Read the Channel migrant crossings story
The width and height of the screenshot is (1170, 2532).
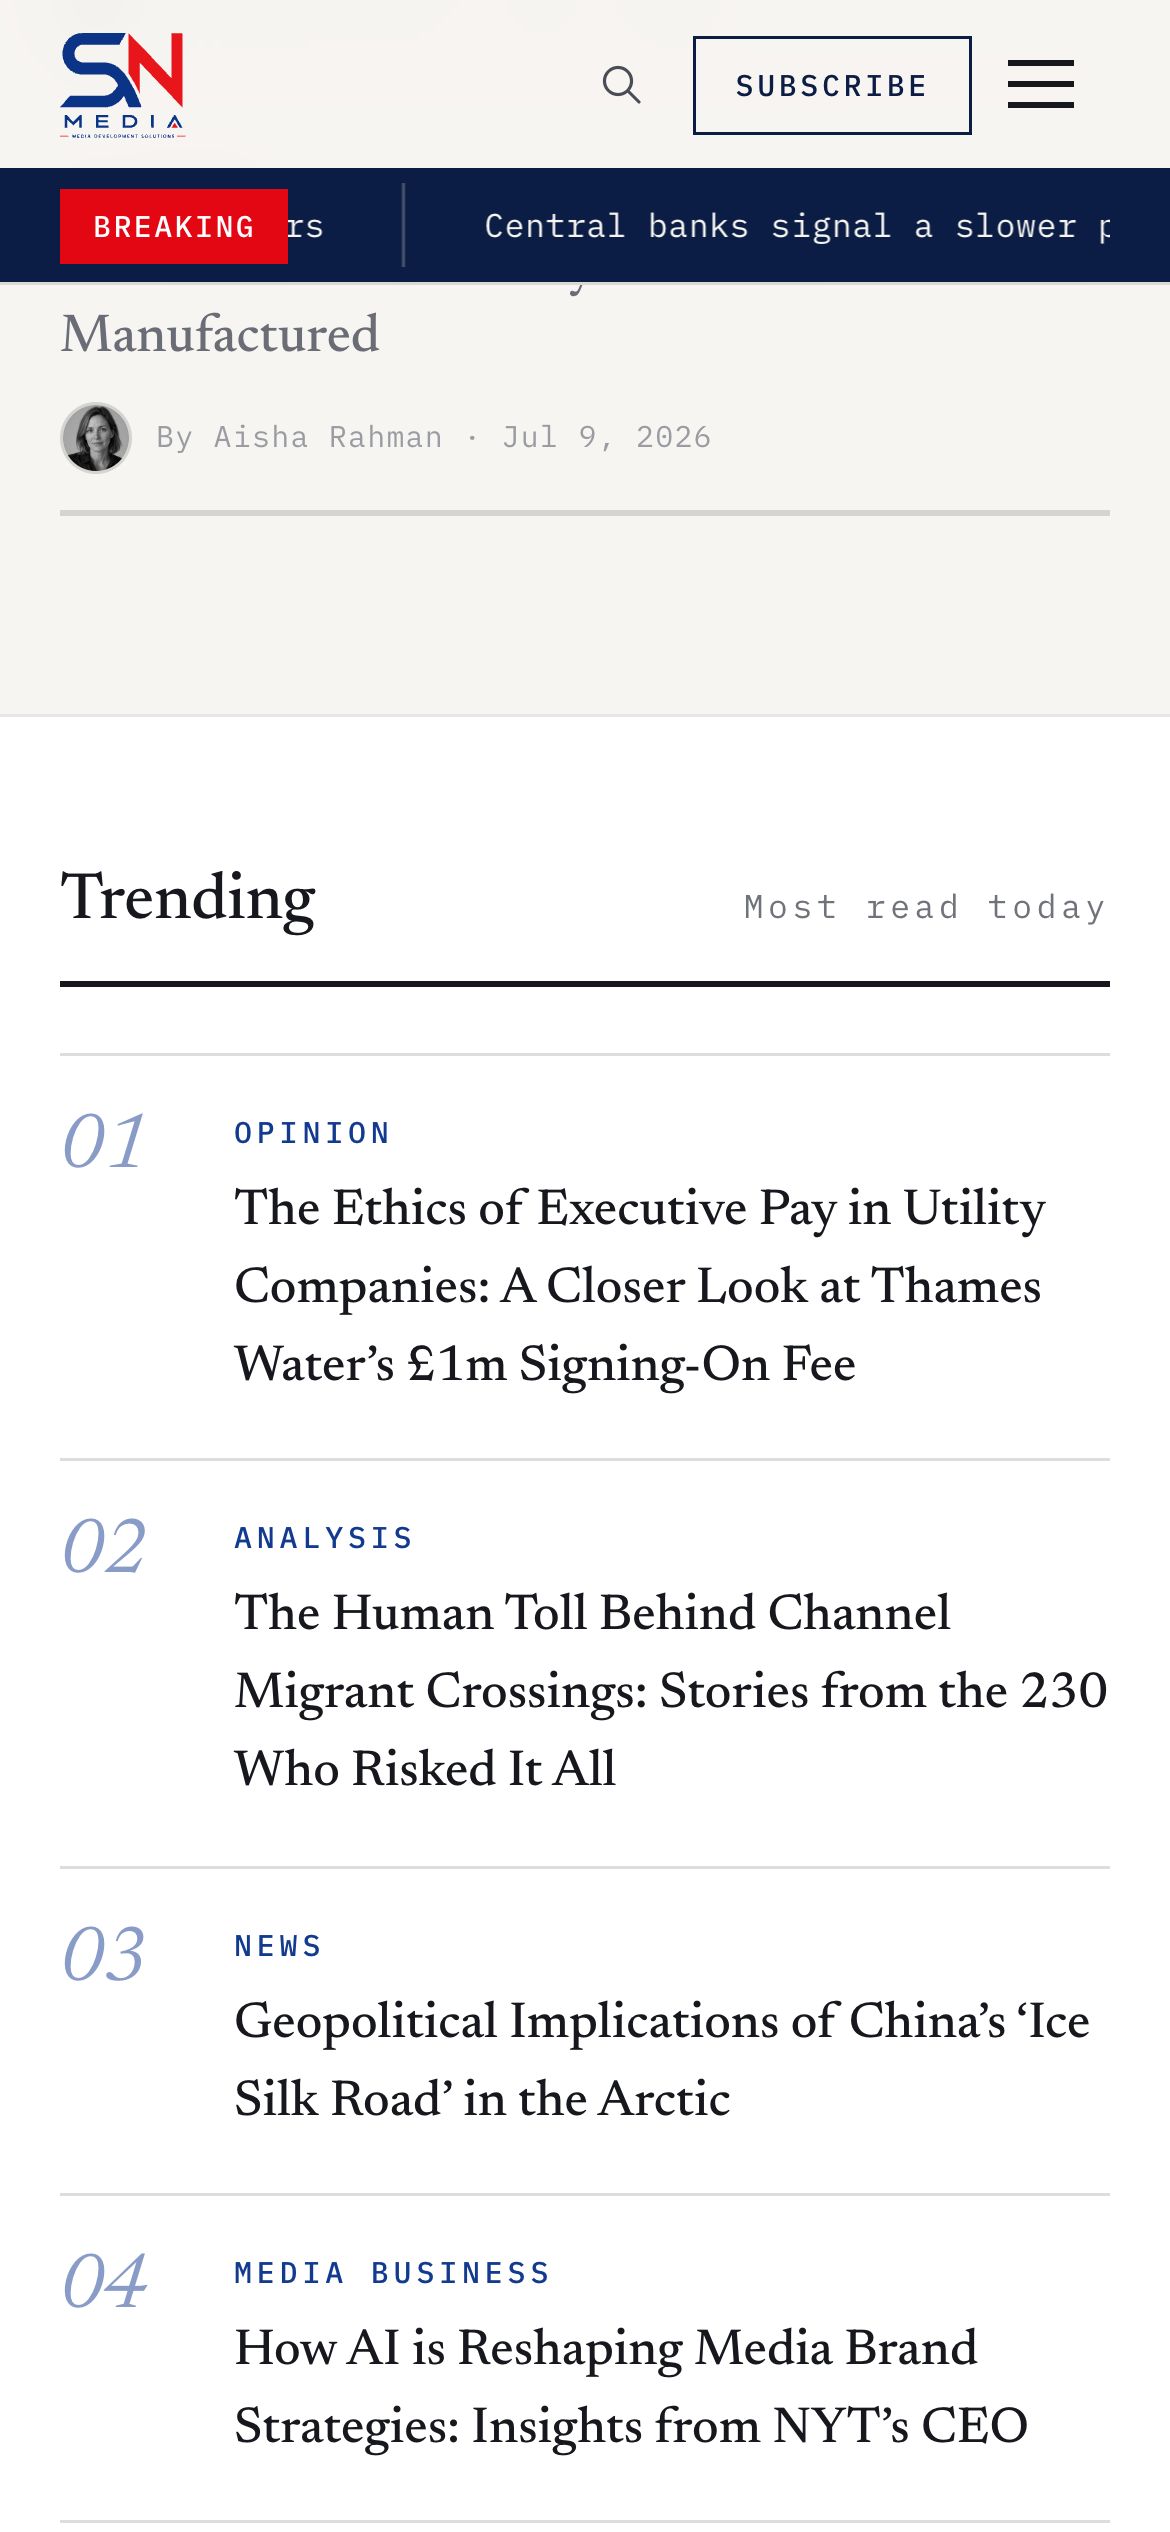671,1691
